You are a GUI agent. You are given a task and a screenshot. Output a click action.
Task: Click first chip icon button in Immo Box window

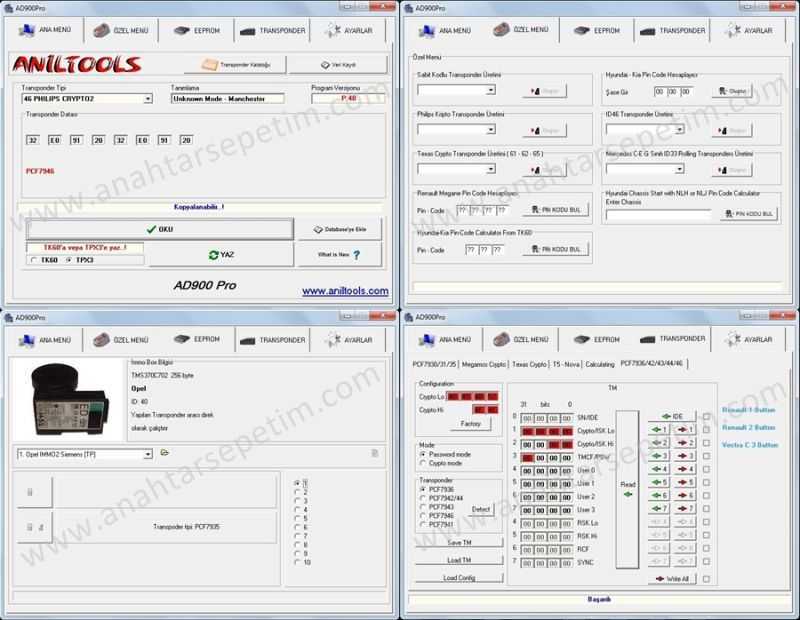pyautogui.click(x=35, y=492)
